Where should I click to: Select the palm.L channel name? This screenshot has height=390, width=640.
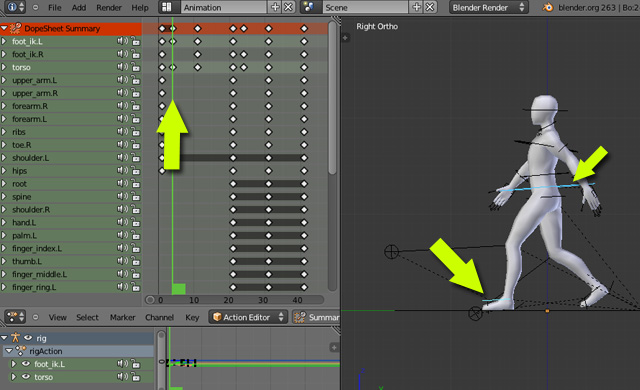tap(24, 235)
